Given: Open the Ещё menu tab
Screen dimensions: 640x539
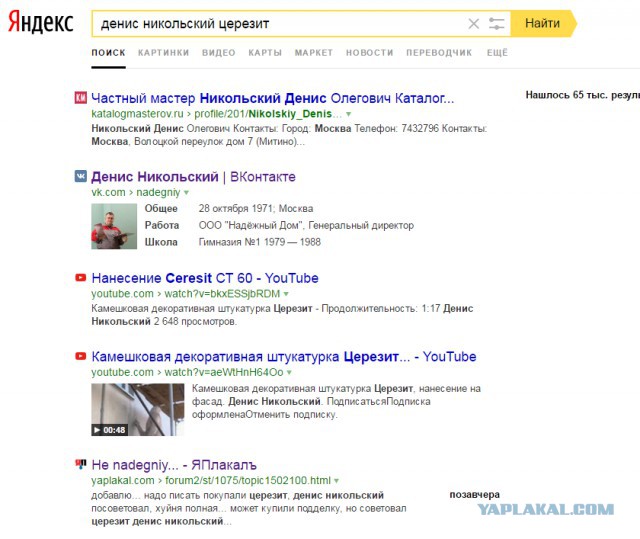Looking at the screenshot, I should click(x=497, y=53).
